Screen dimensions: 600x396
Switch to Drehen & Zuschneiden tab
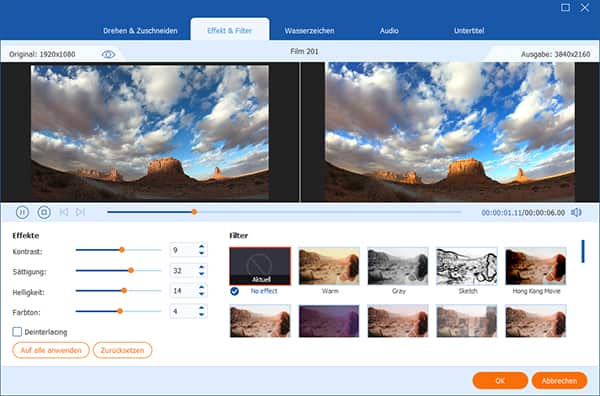click(140, 31)
